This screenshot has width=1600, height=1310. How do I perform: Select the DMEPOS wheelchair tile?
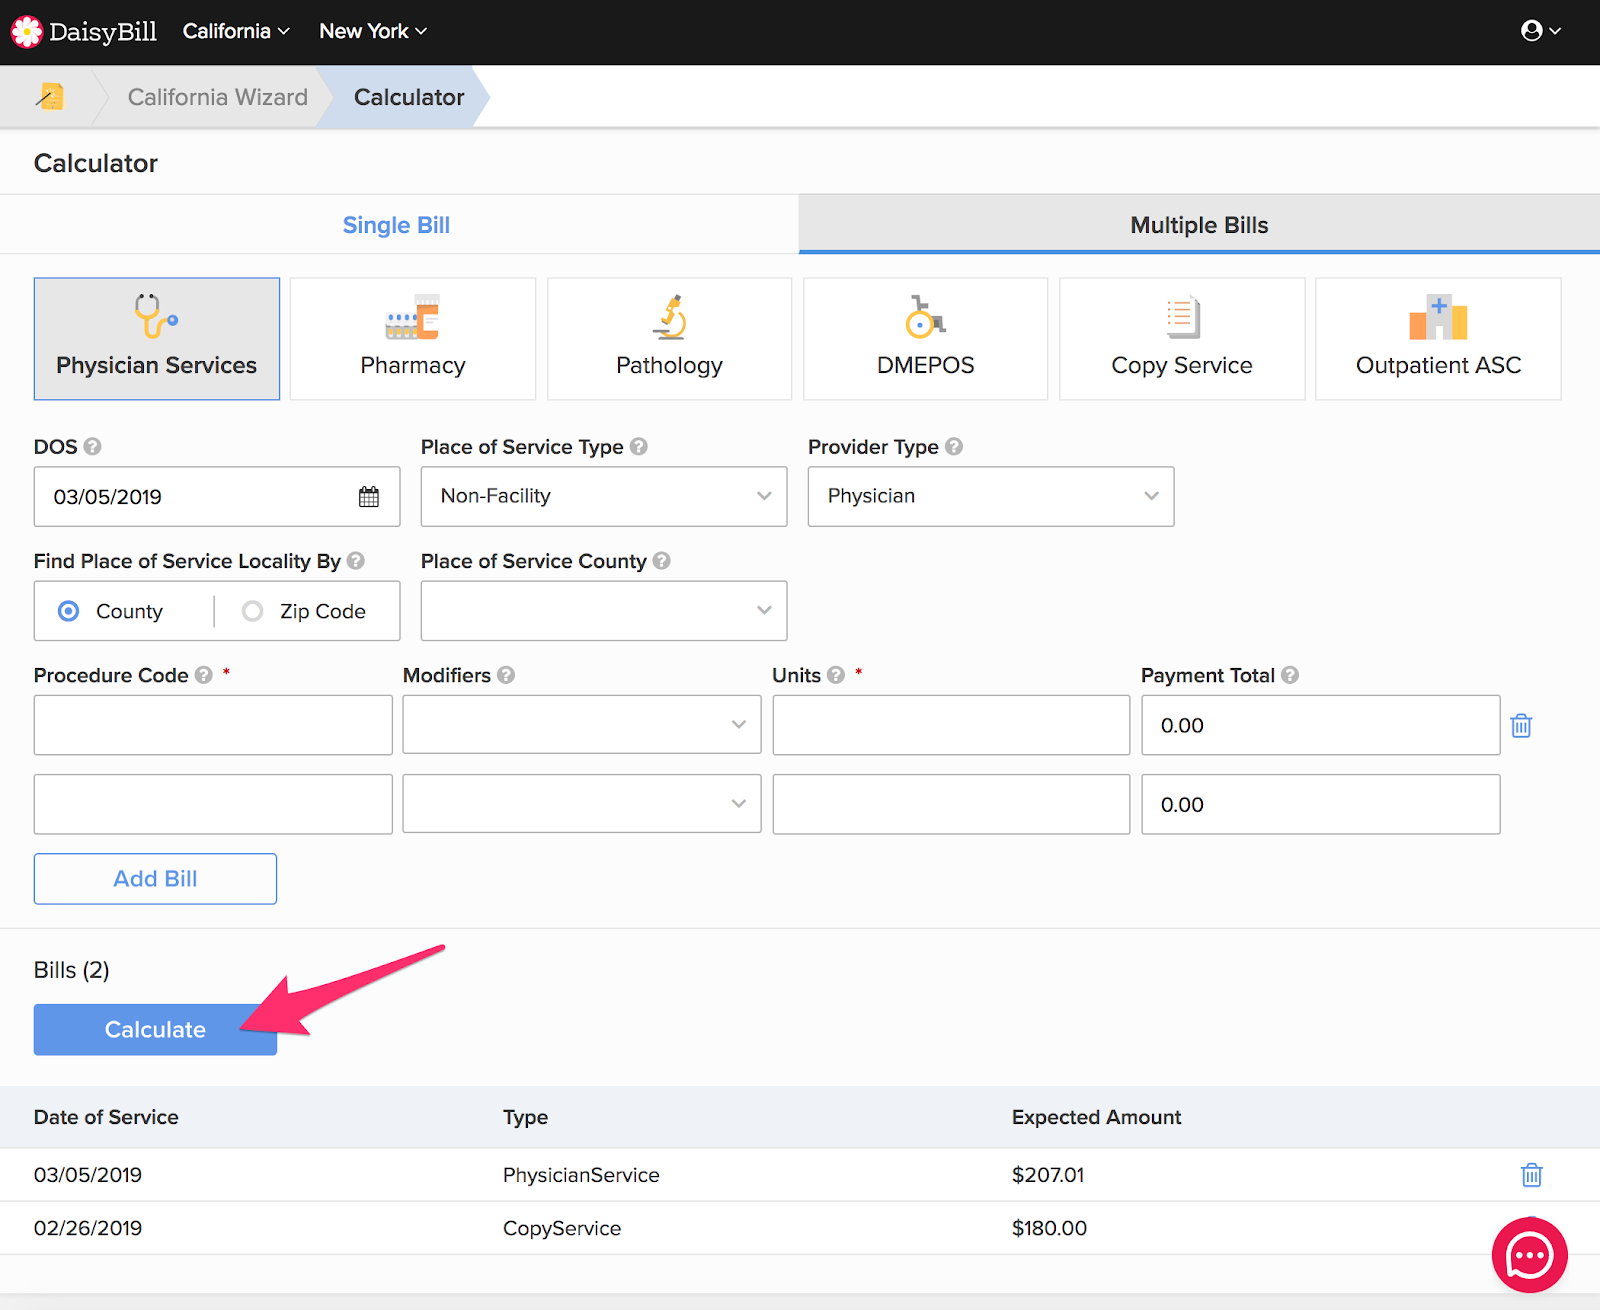pyautogui.click(x=926, y=339)
